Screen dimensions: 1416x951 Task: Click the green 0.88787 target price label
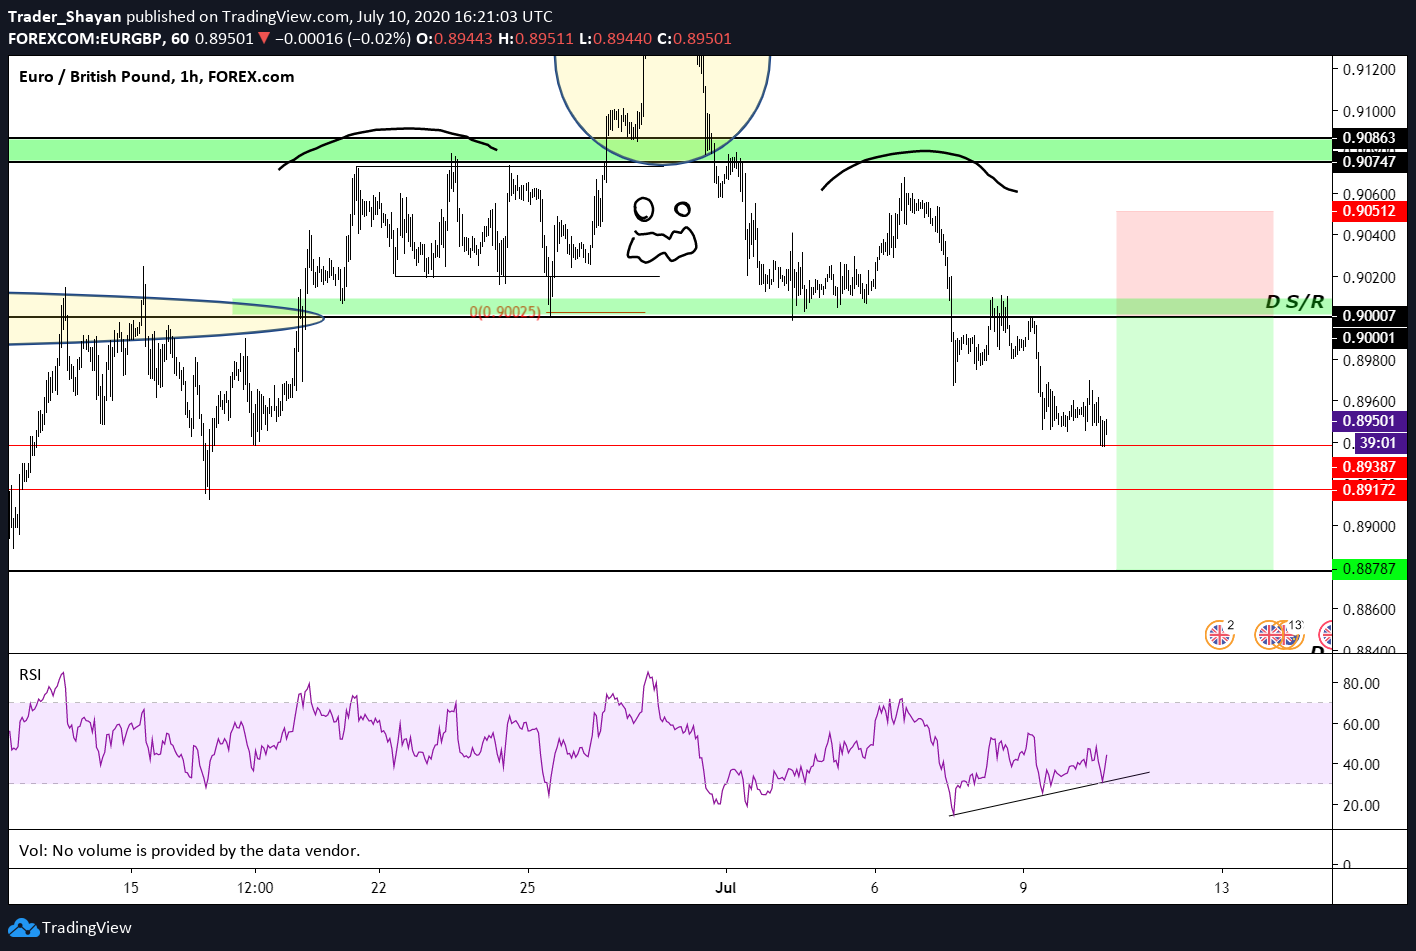[x=1369, y=569]
